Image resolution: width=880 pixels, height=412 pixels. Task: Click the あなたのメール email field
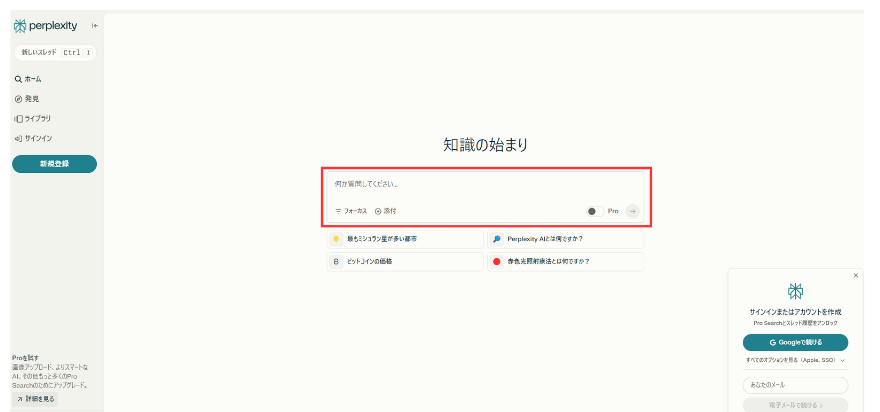coord(795,386)
